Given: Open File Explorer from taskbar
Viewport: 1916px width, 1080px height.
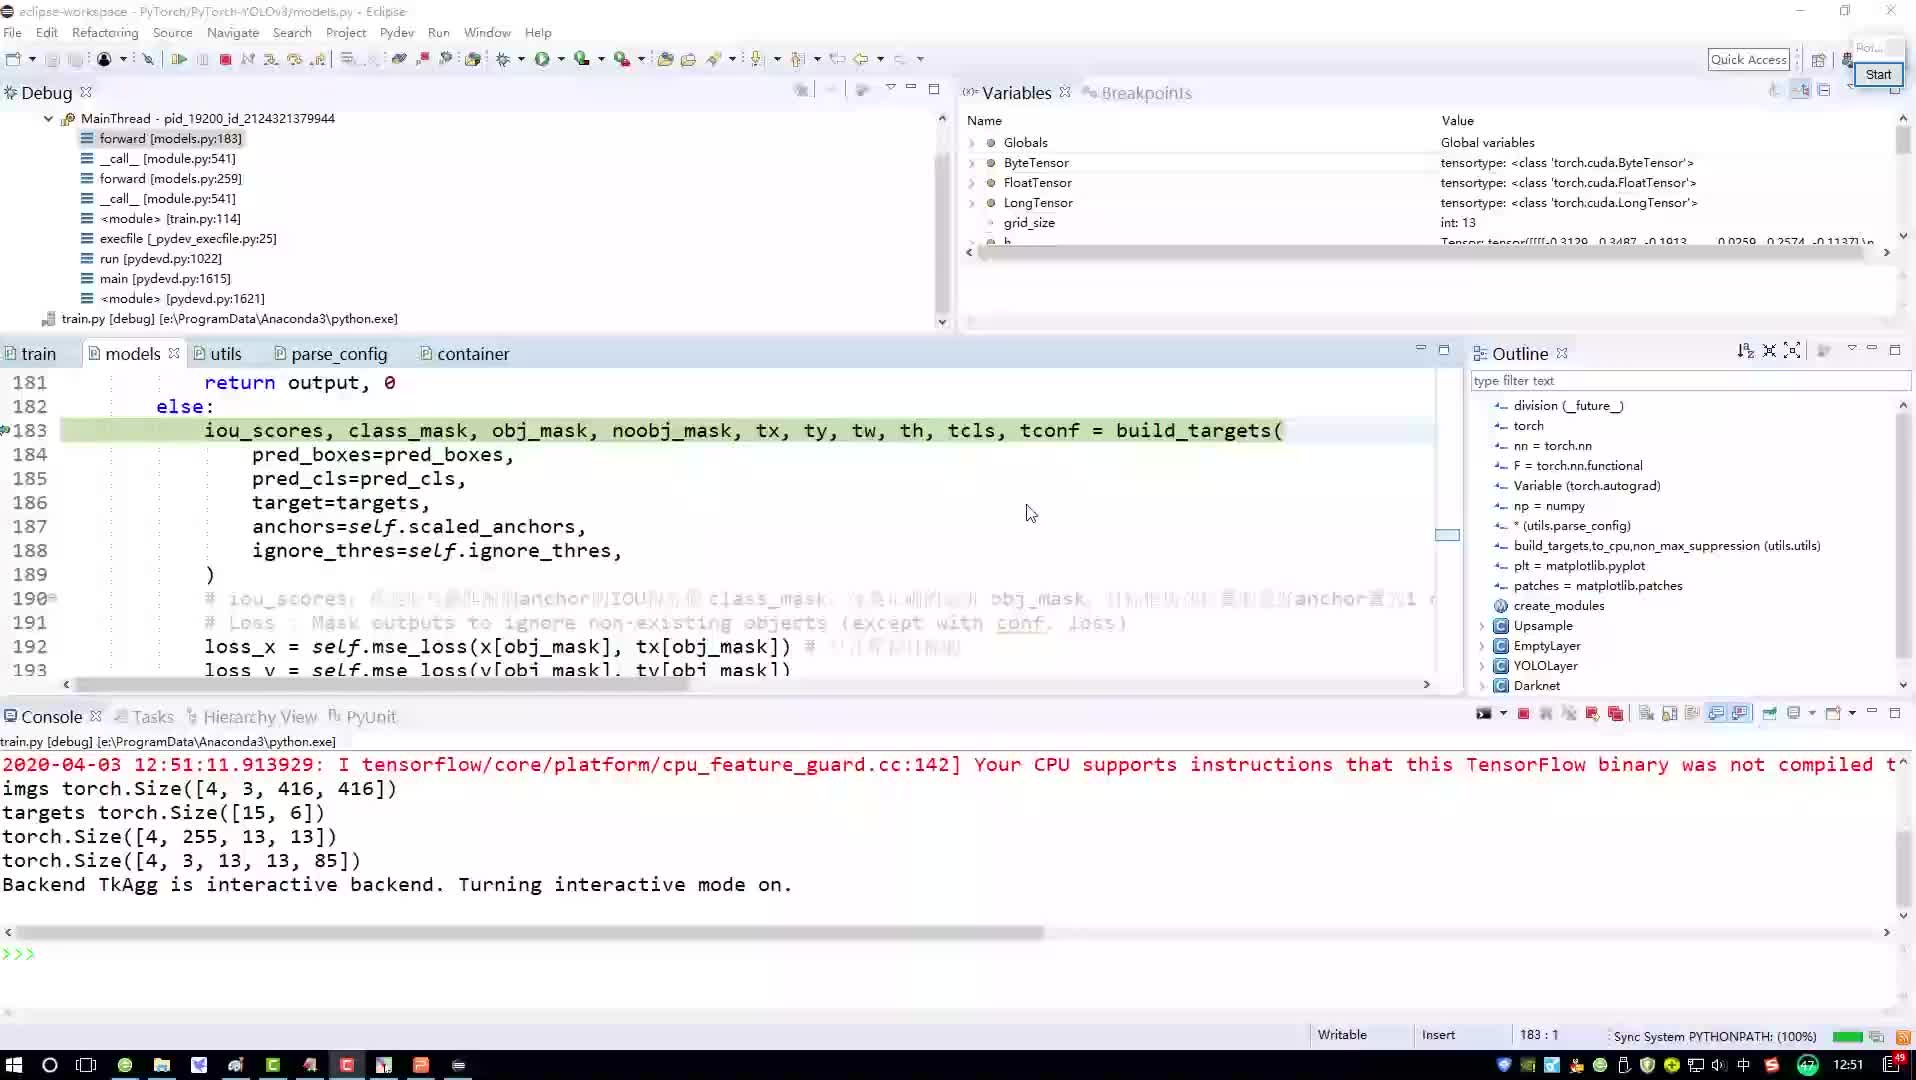Looking at the screenshot, I should pyautogui.click(x=161, y=1065).
